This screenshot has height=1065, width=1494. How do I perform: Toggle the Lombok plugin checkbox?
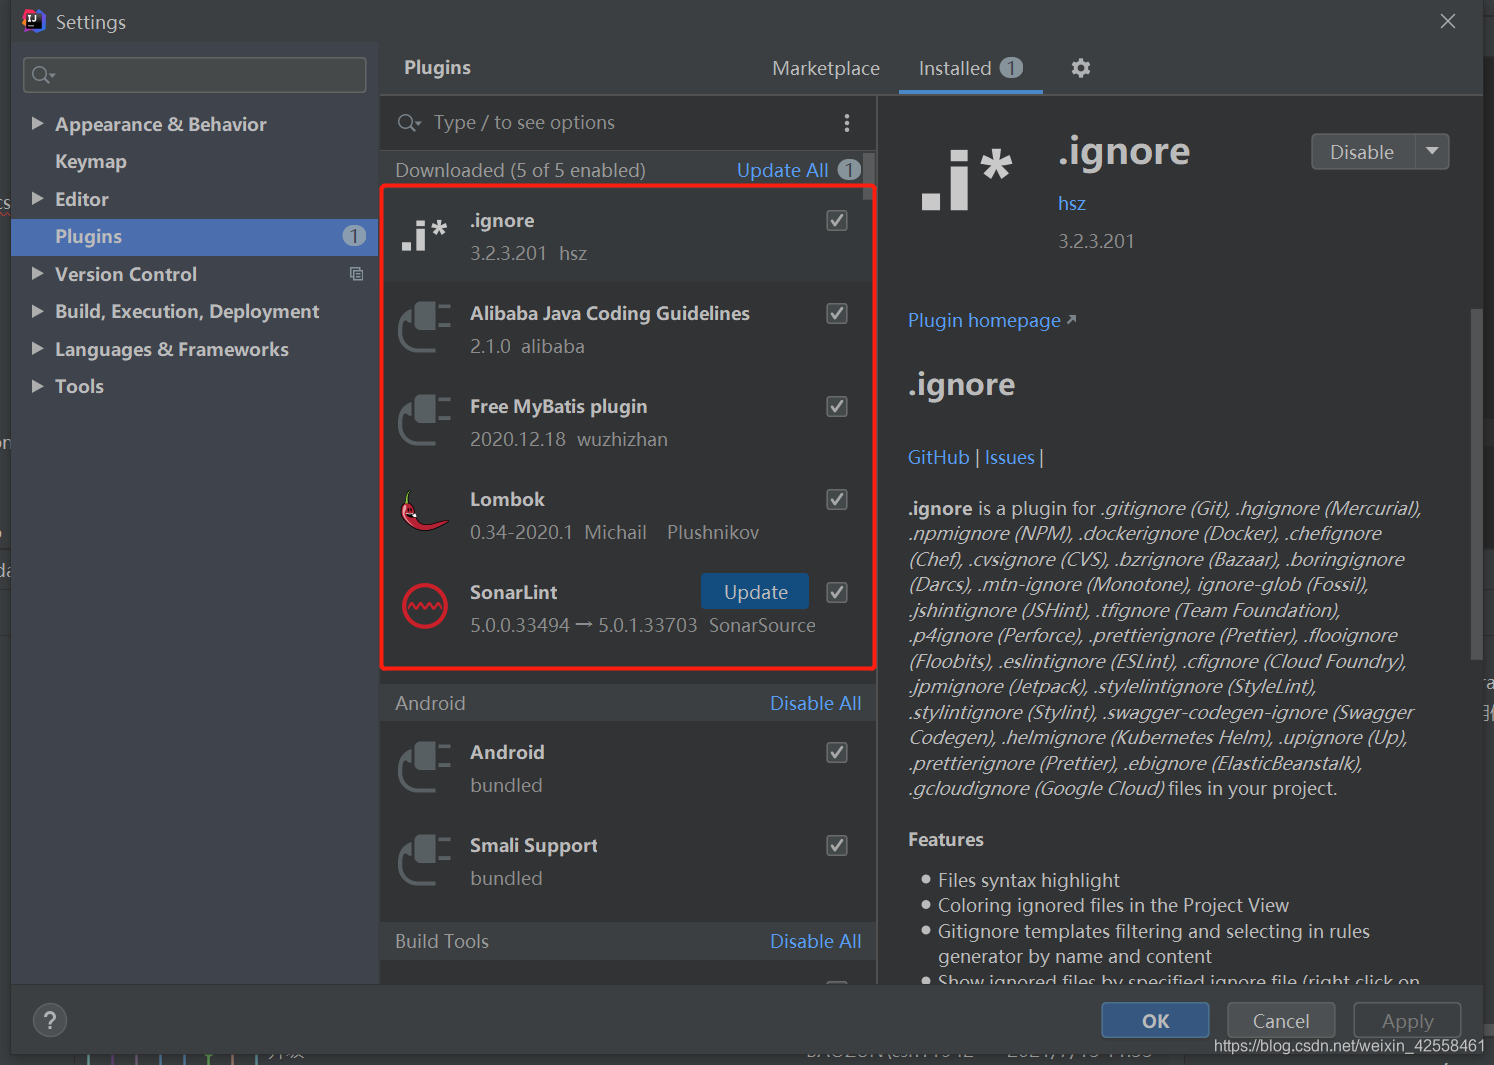[837, 499]
